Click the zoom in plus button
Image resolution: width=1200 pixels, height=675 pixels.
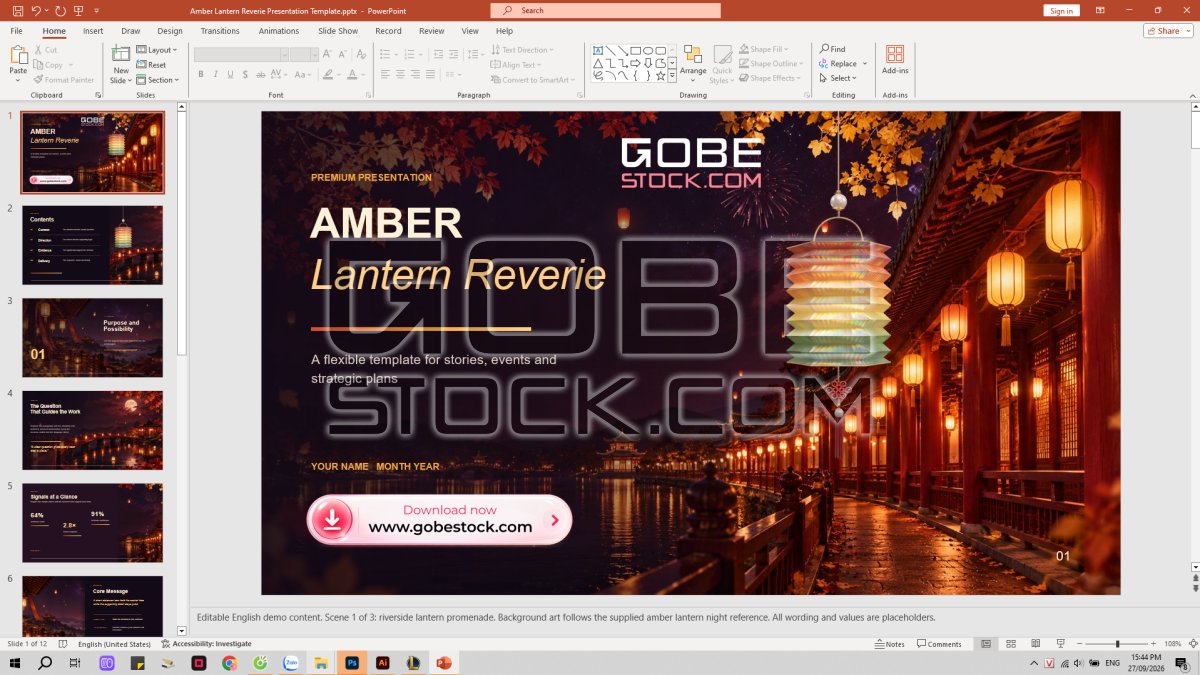pos(1154,644)
